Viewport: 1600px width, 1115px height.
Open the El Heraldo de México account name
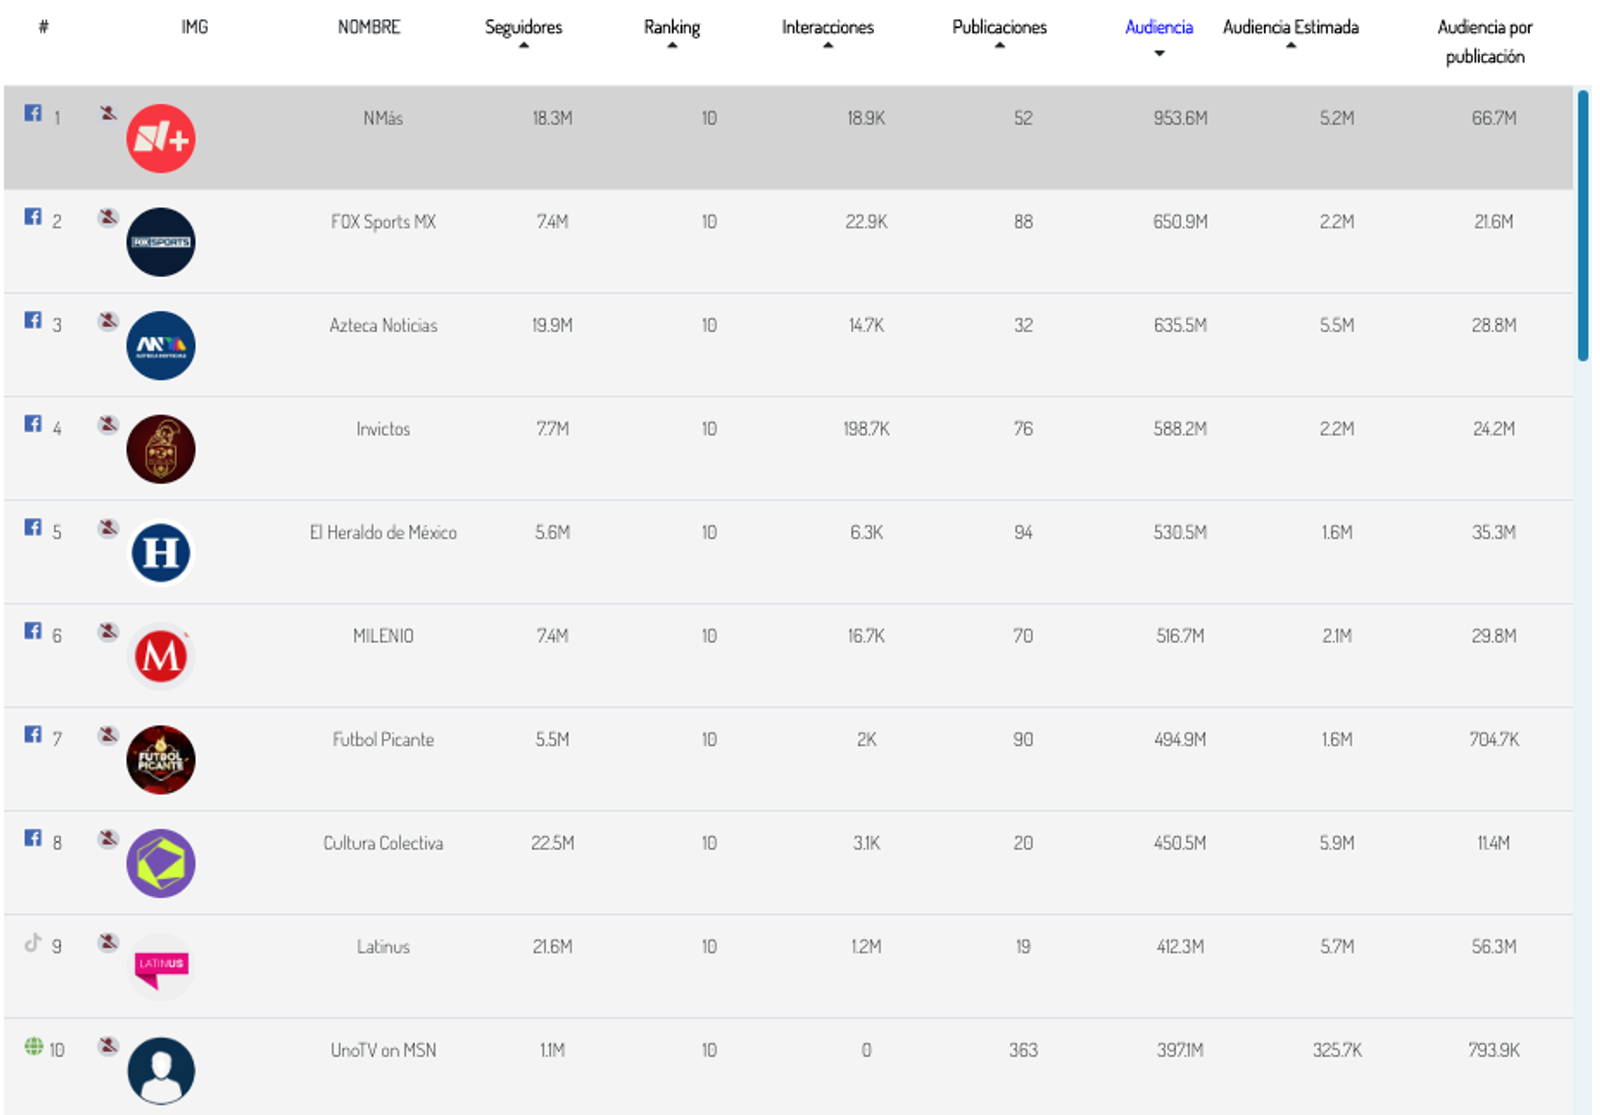[x=383, y=532]
